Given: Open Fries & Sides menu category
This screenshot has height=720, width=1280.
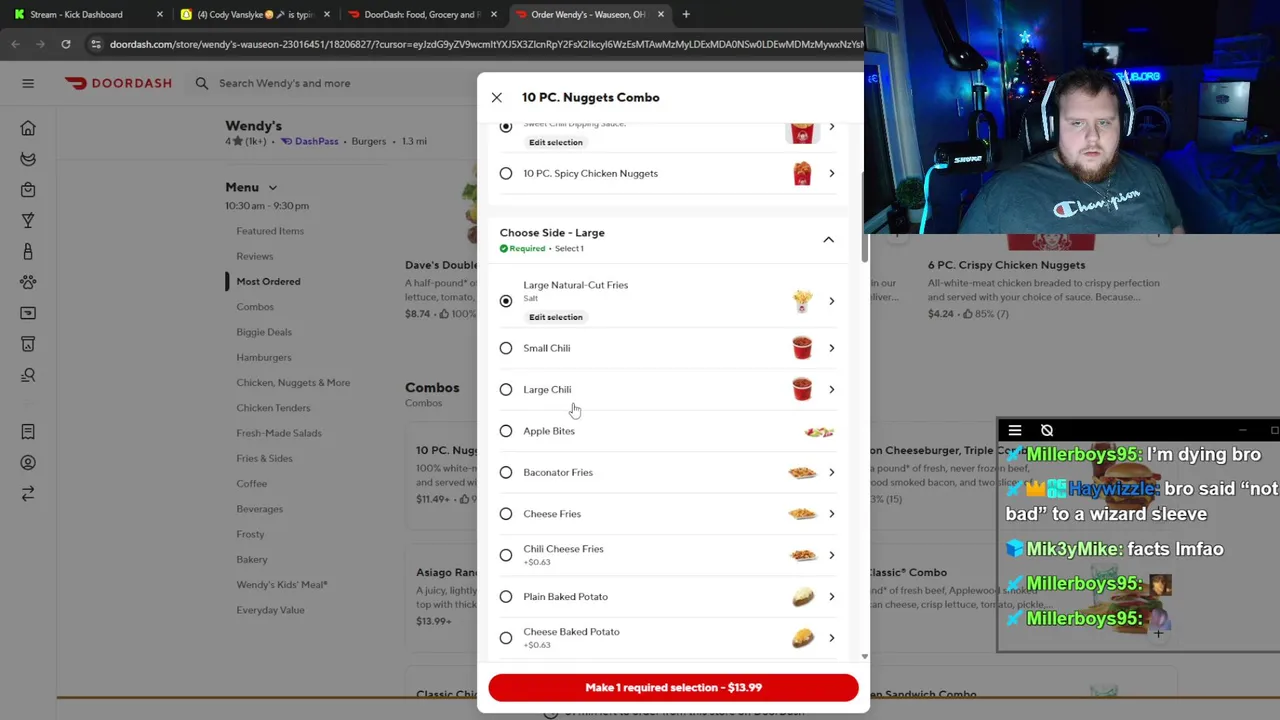Looking at the screenshot, I should [264, 458].
